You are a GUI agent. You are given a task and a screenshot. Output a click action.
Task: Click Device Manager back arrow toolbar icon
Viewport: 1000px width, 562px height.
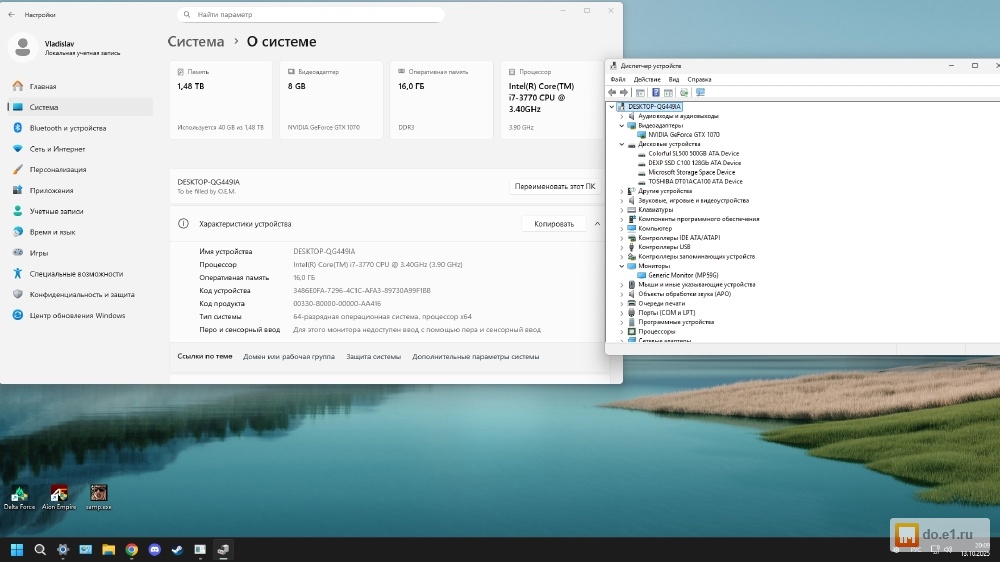click(612, 93)
